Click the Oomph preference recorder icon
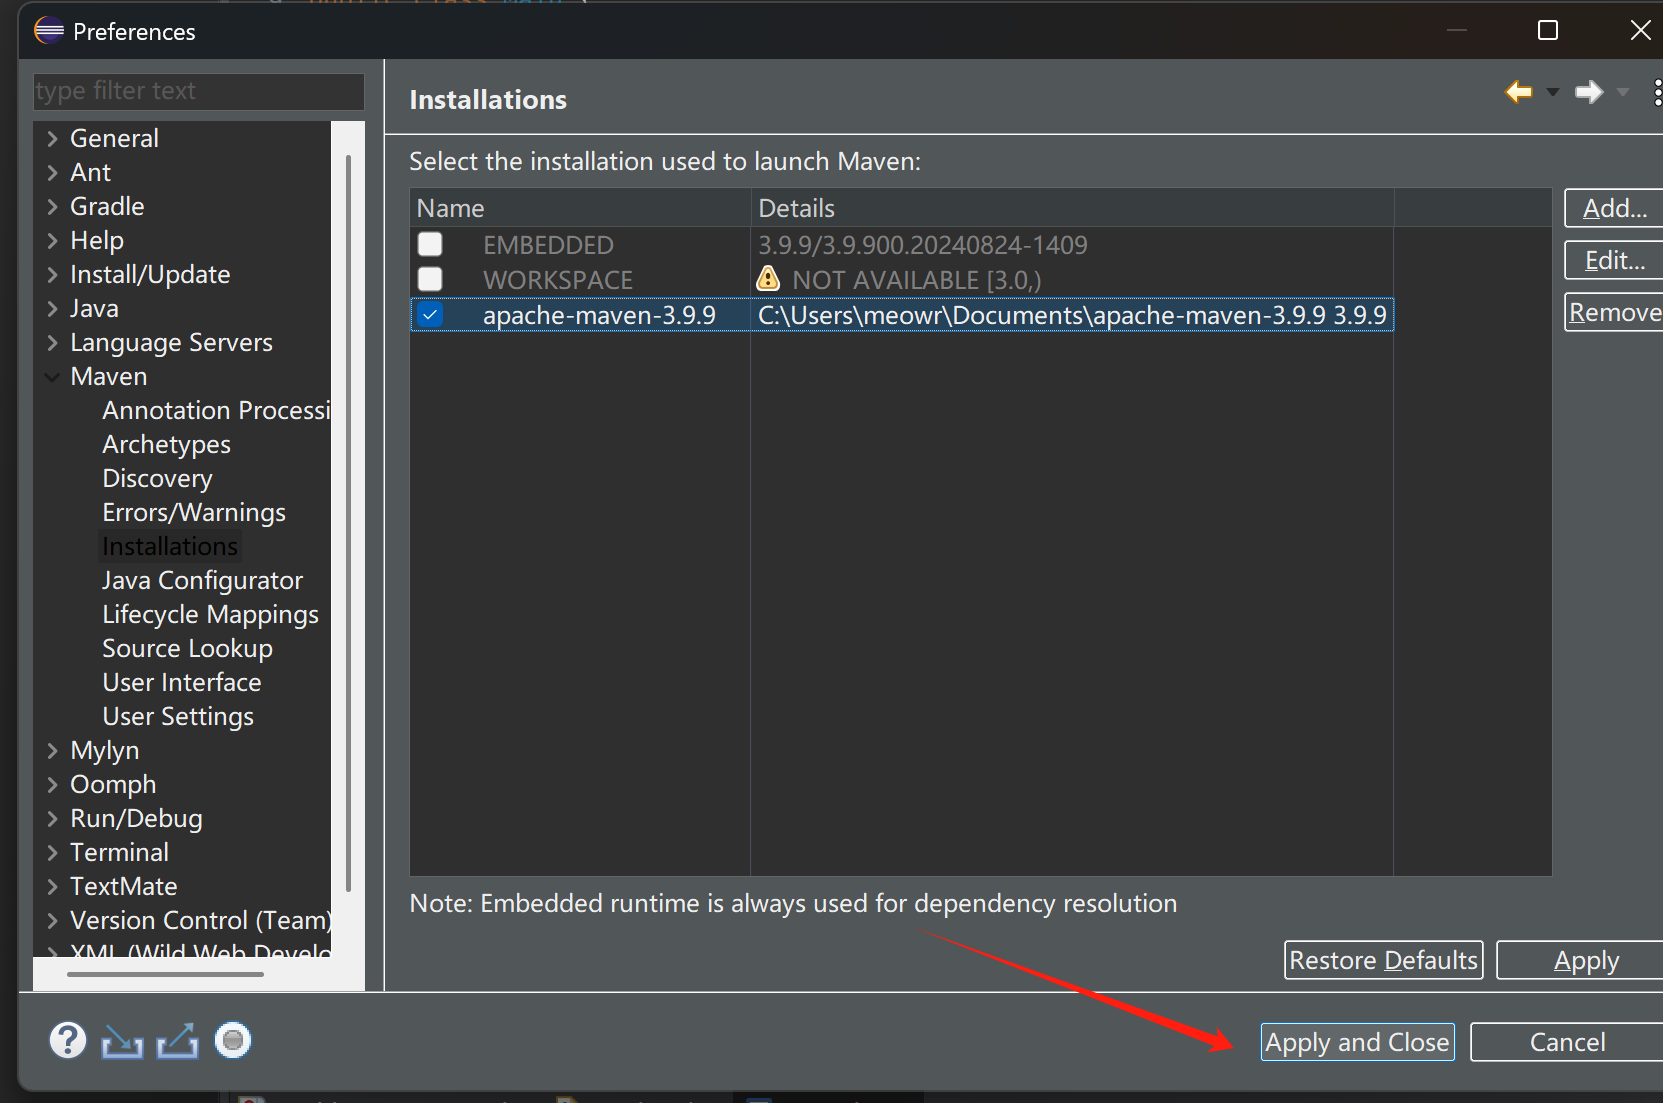 click(233, 1041)
